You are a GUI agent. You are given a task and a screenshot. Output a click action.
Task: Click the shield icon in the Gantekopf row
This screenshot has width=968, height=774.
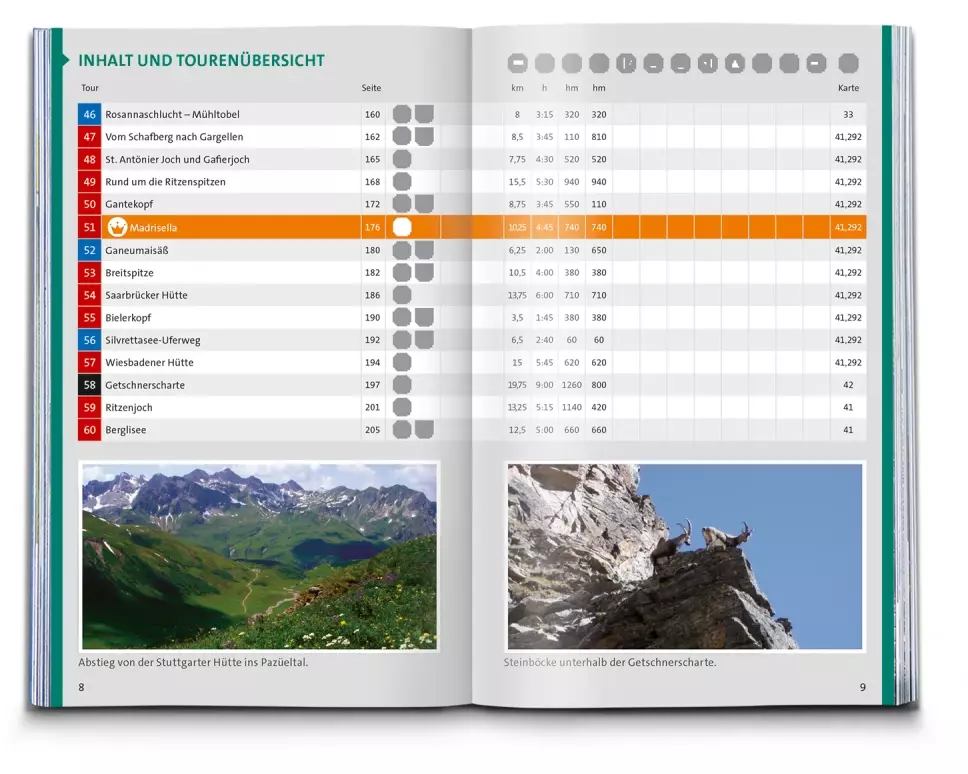click(x=424, y=204)
